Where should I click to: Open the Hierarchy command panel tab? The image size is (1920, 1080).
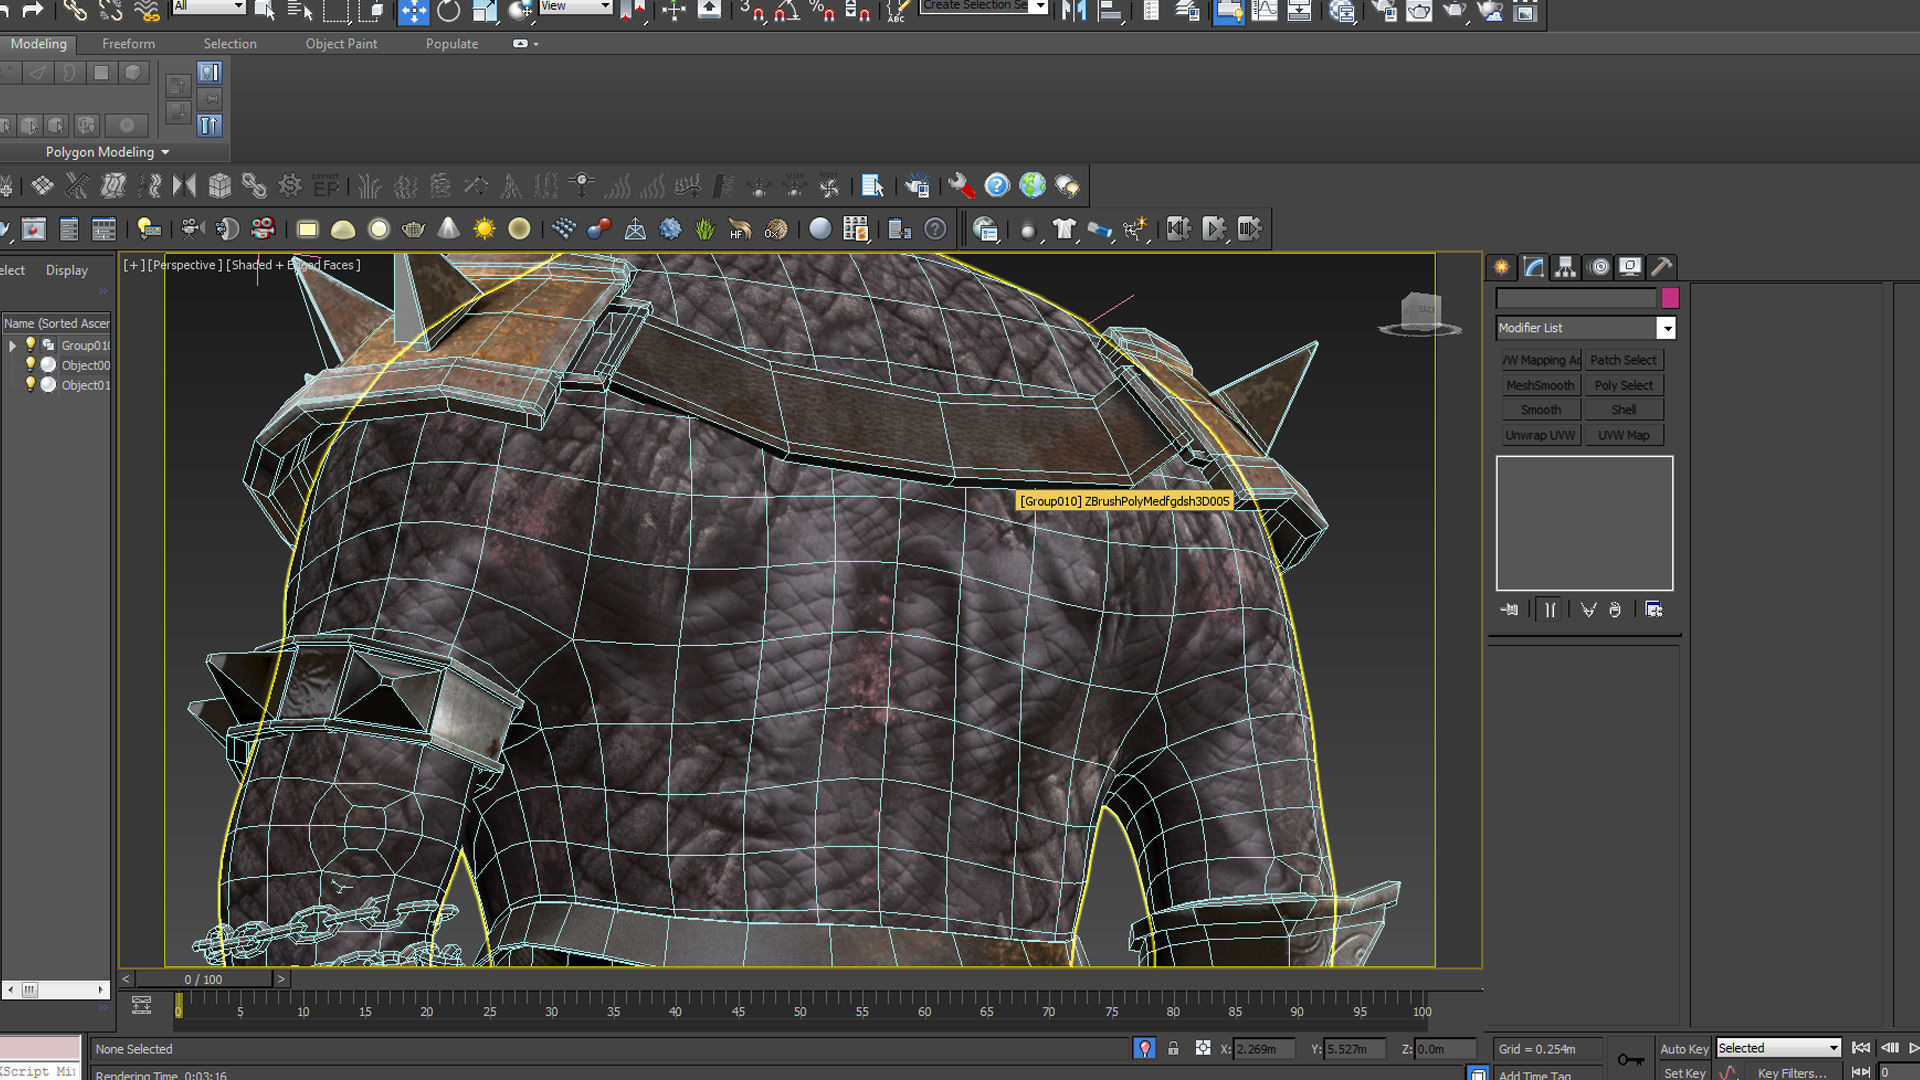pyautogui.click(x=1565, y=267)
